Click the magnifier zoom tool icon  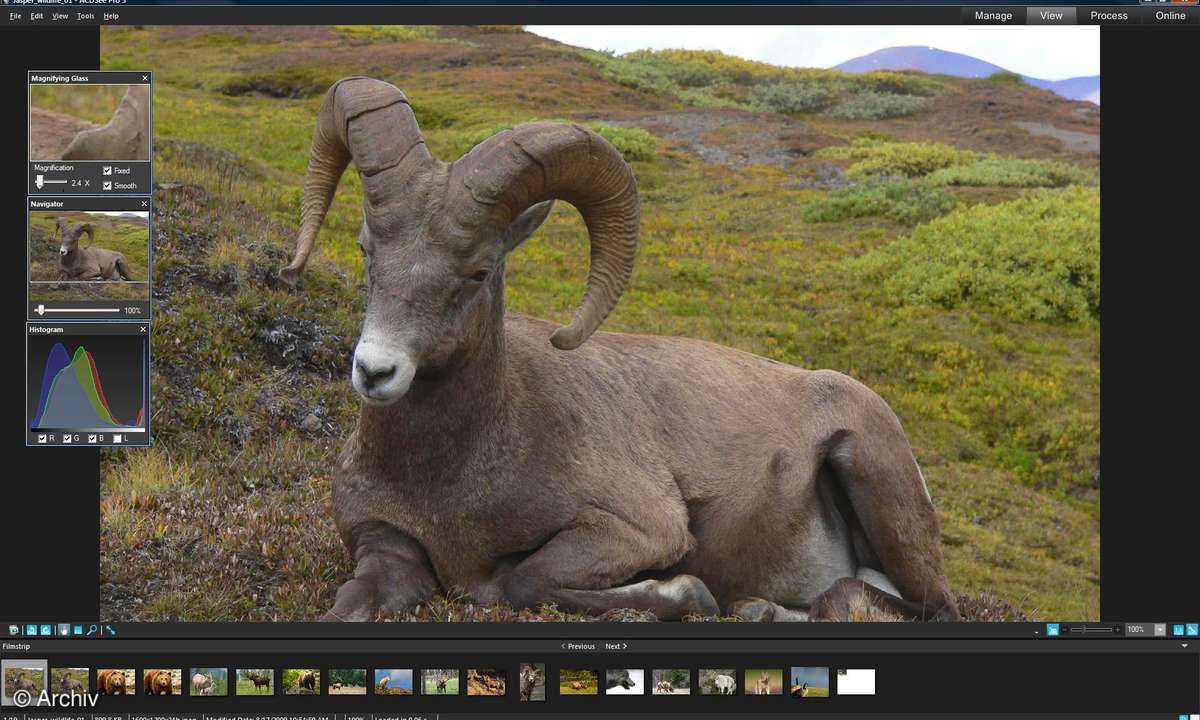92,630
